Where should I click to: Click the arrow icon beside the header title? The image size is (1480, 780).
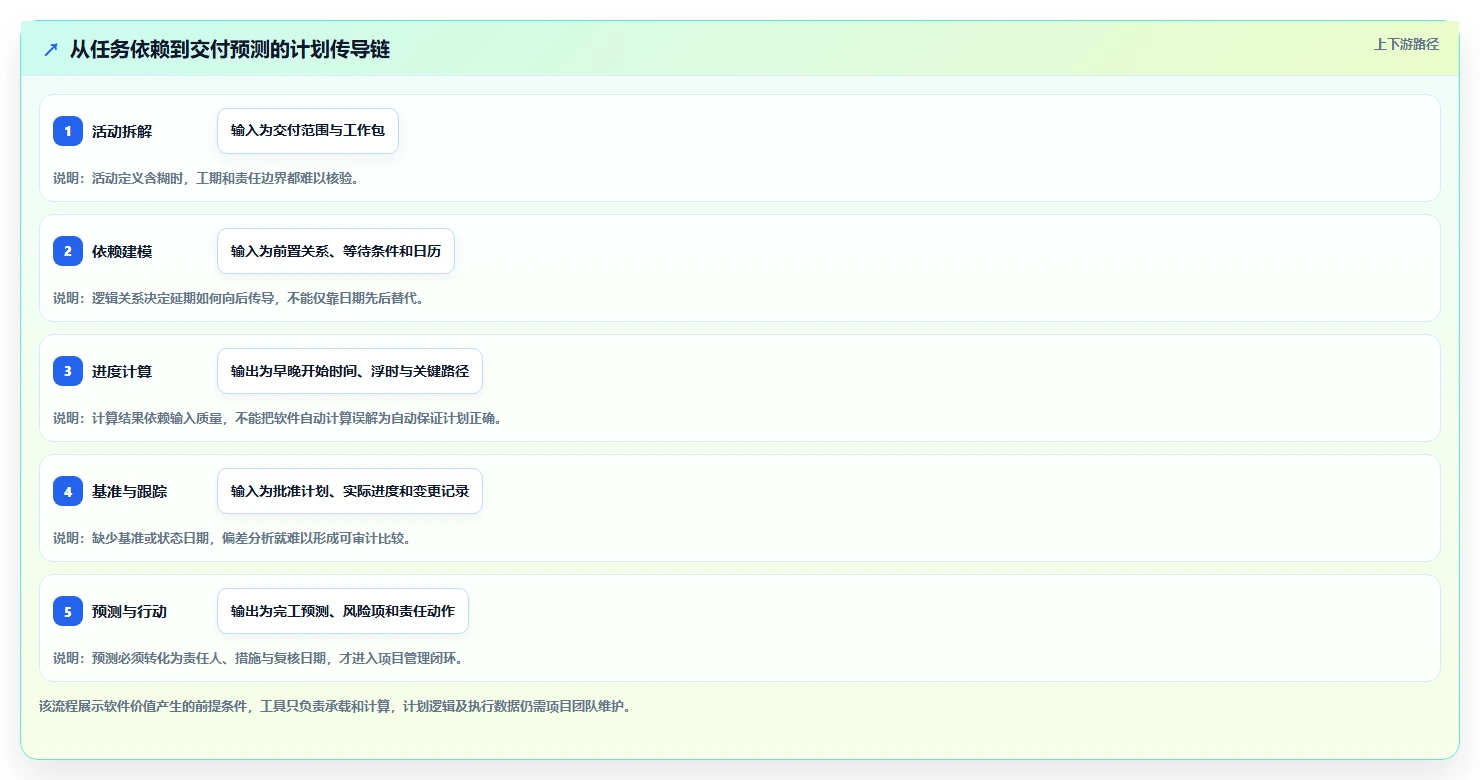pos(51,49)
